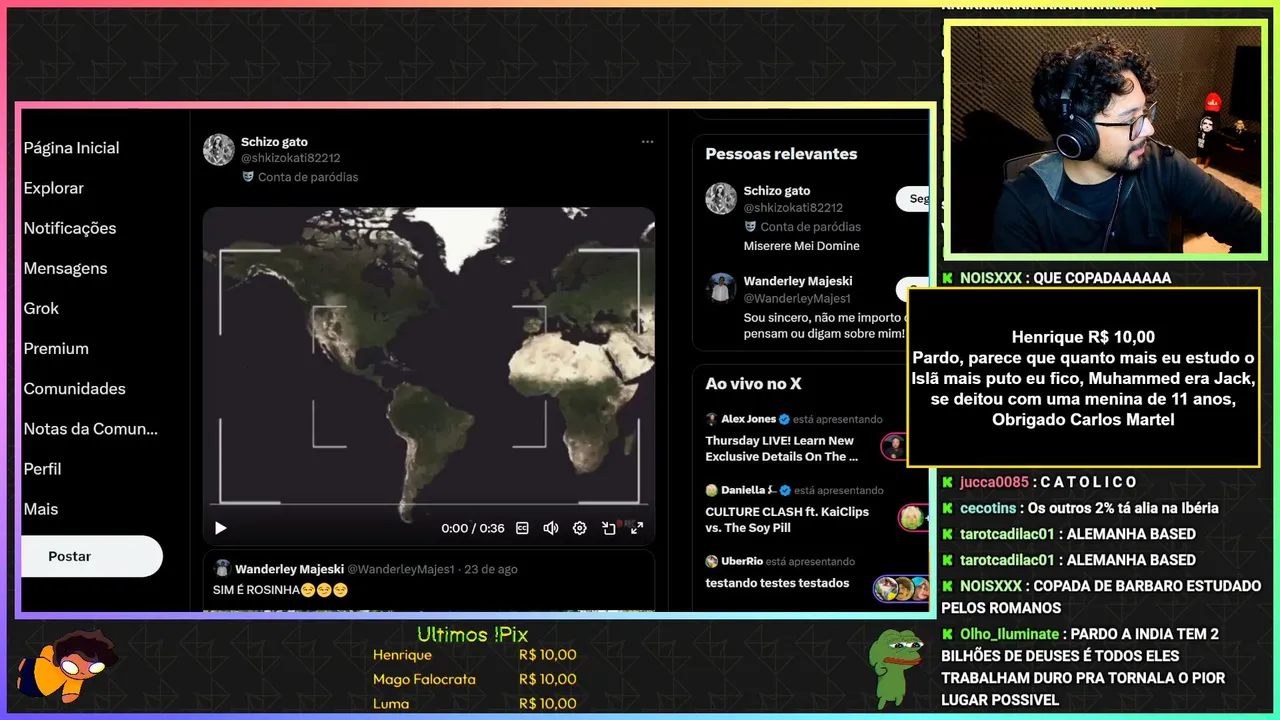
Task: Mute the video with the speaker icon
Action: (x=550, y=528)
